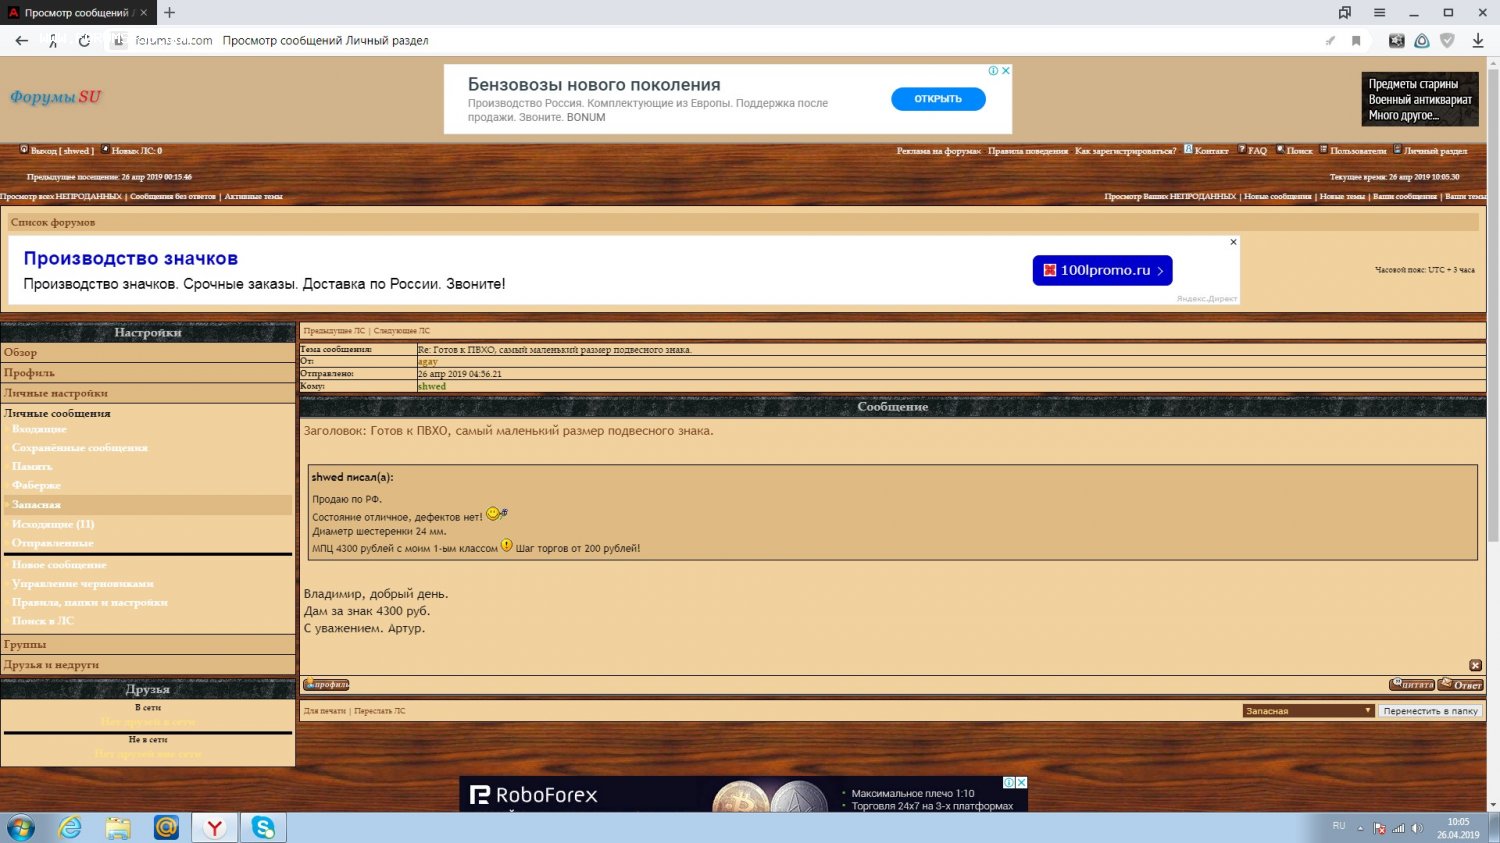The height and width of the screenshot is (843, 1500).
Task: Open sender's профиль button below the message
Action: (x=326, y=685)
